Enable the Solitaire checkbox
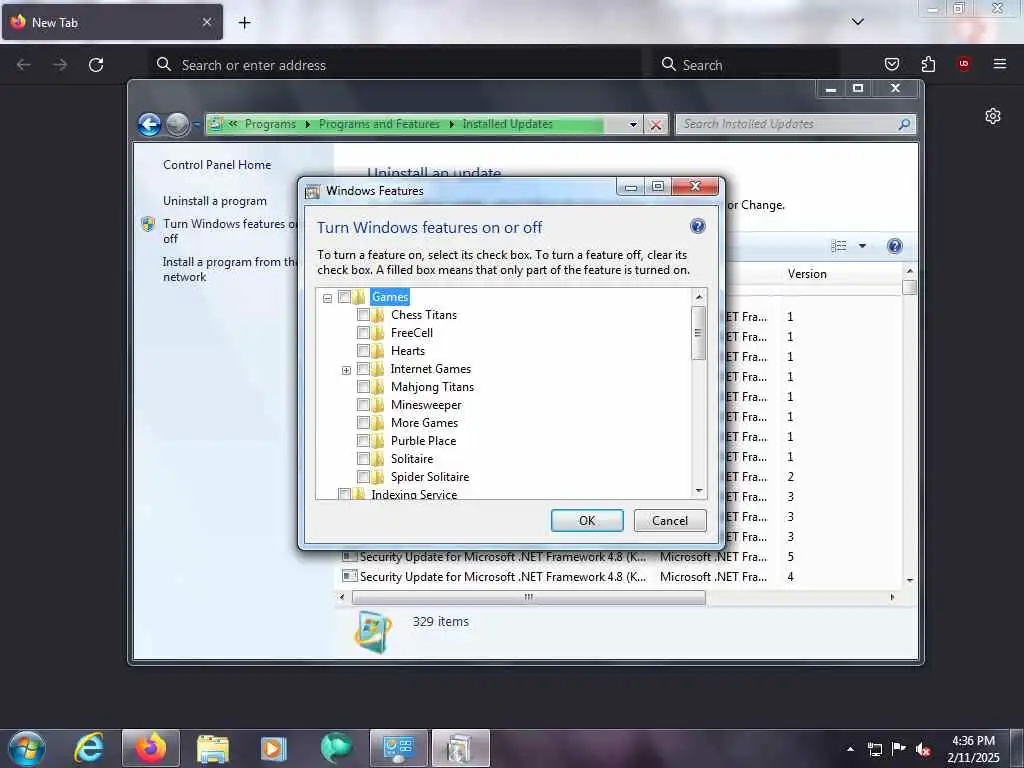Image resolution: width=1024 pixels, height=768 pixels. tap(363, 458)
